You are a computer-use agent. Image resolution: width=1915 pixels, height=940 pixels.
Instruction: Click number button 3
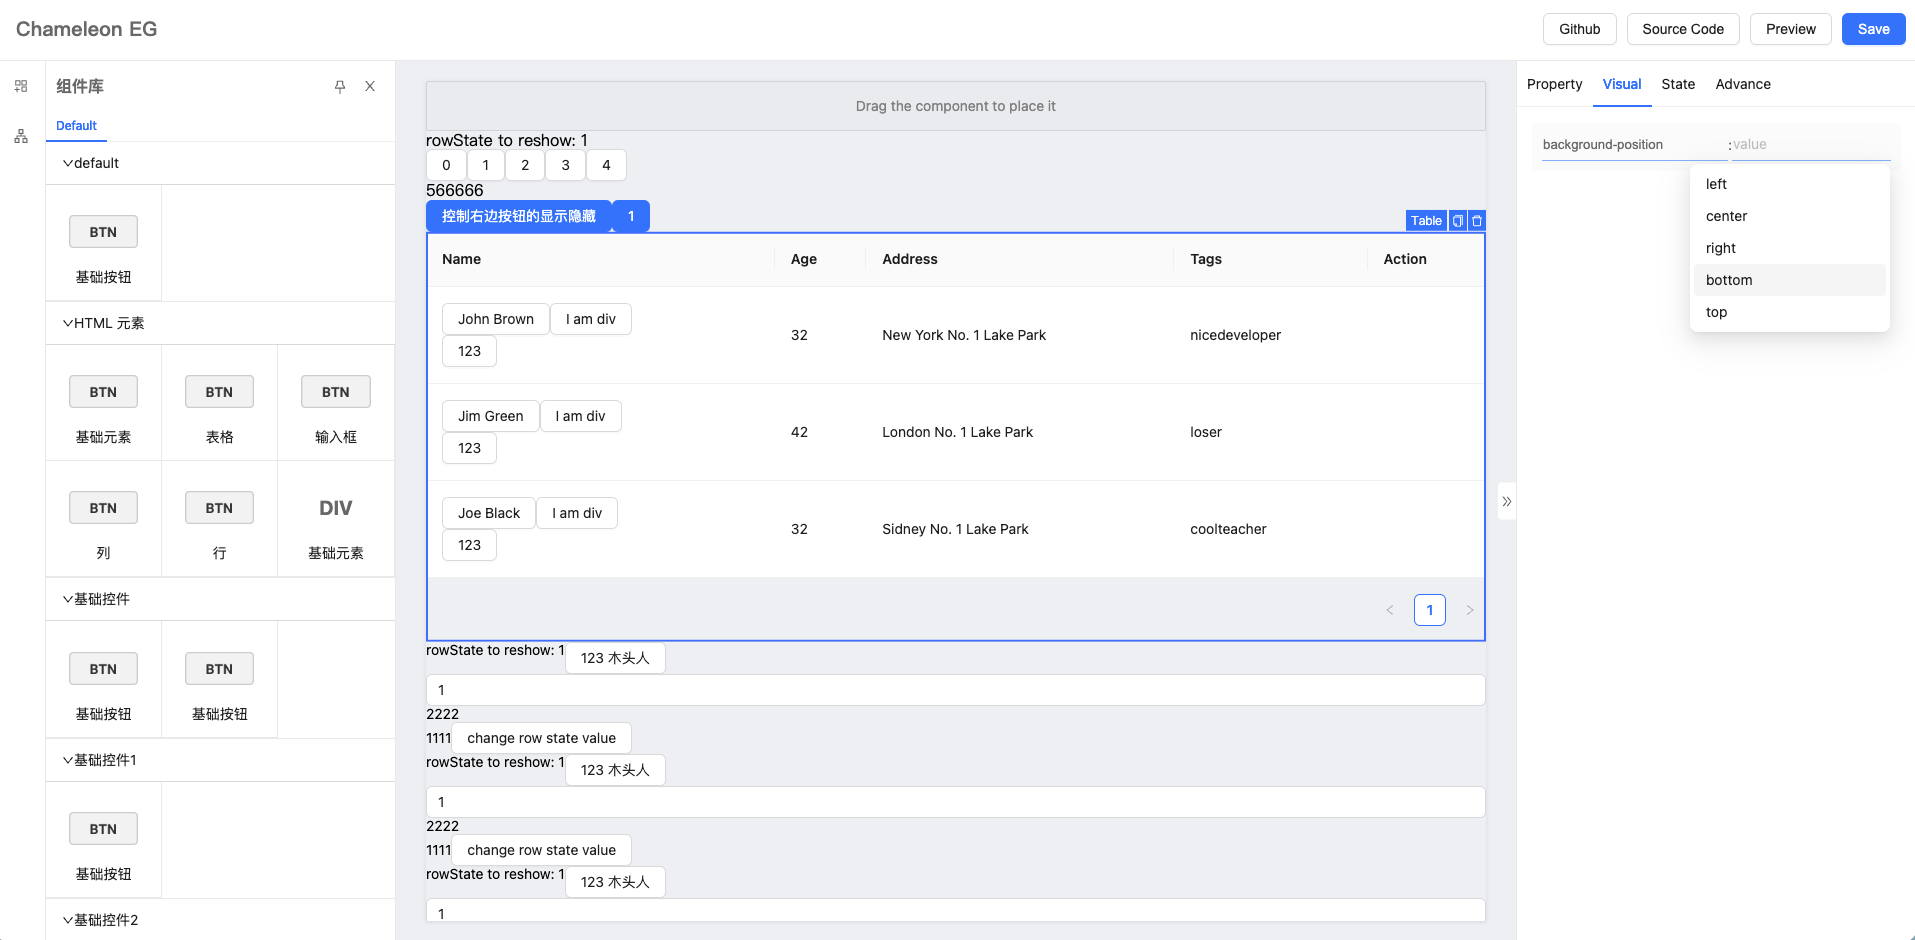[x=565, y=165]
